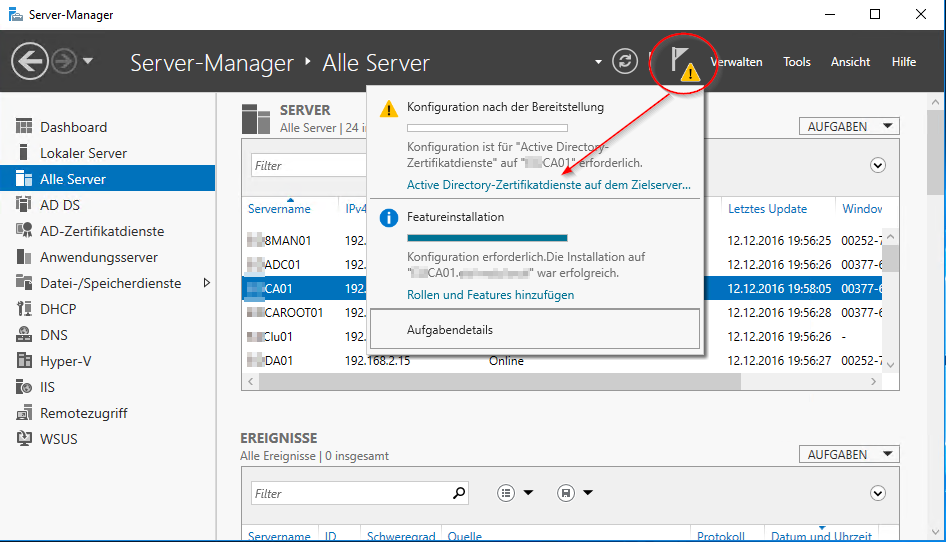Select the DA01 server row

coord(561,360)
